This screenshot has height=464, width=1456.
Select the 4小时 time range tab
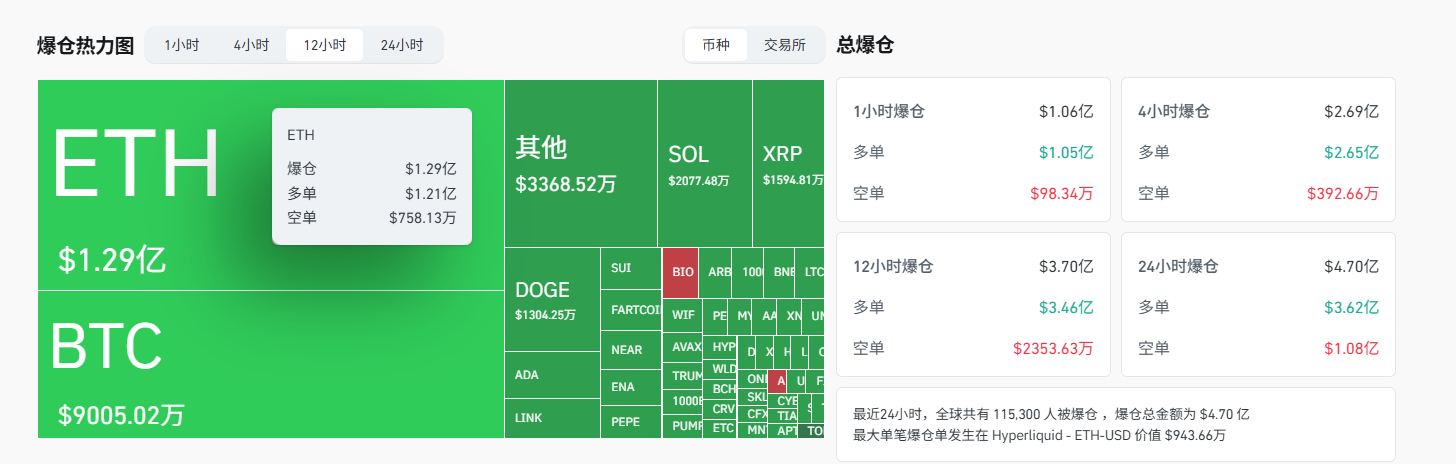251,45
